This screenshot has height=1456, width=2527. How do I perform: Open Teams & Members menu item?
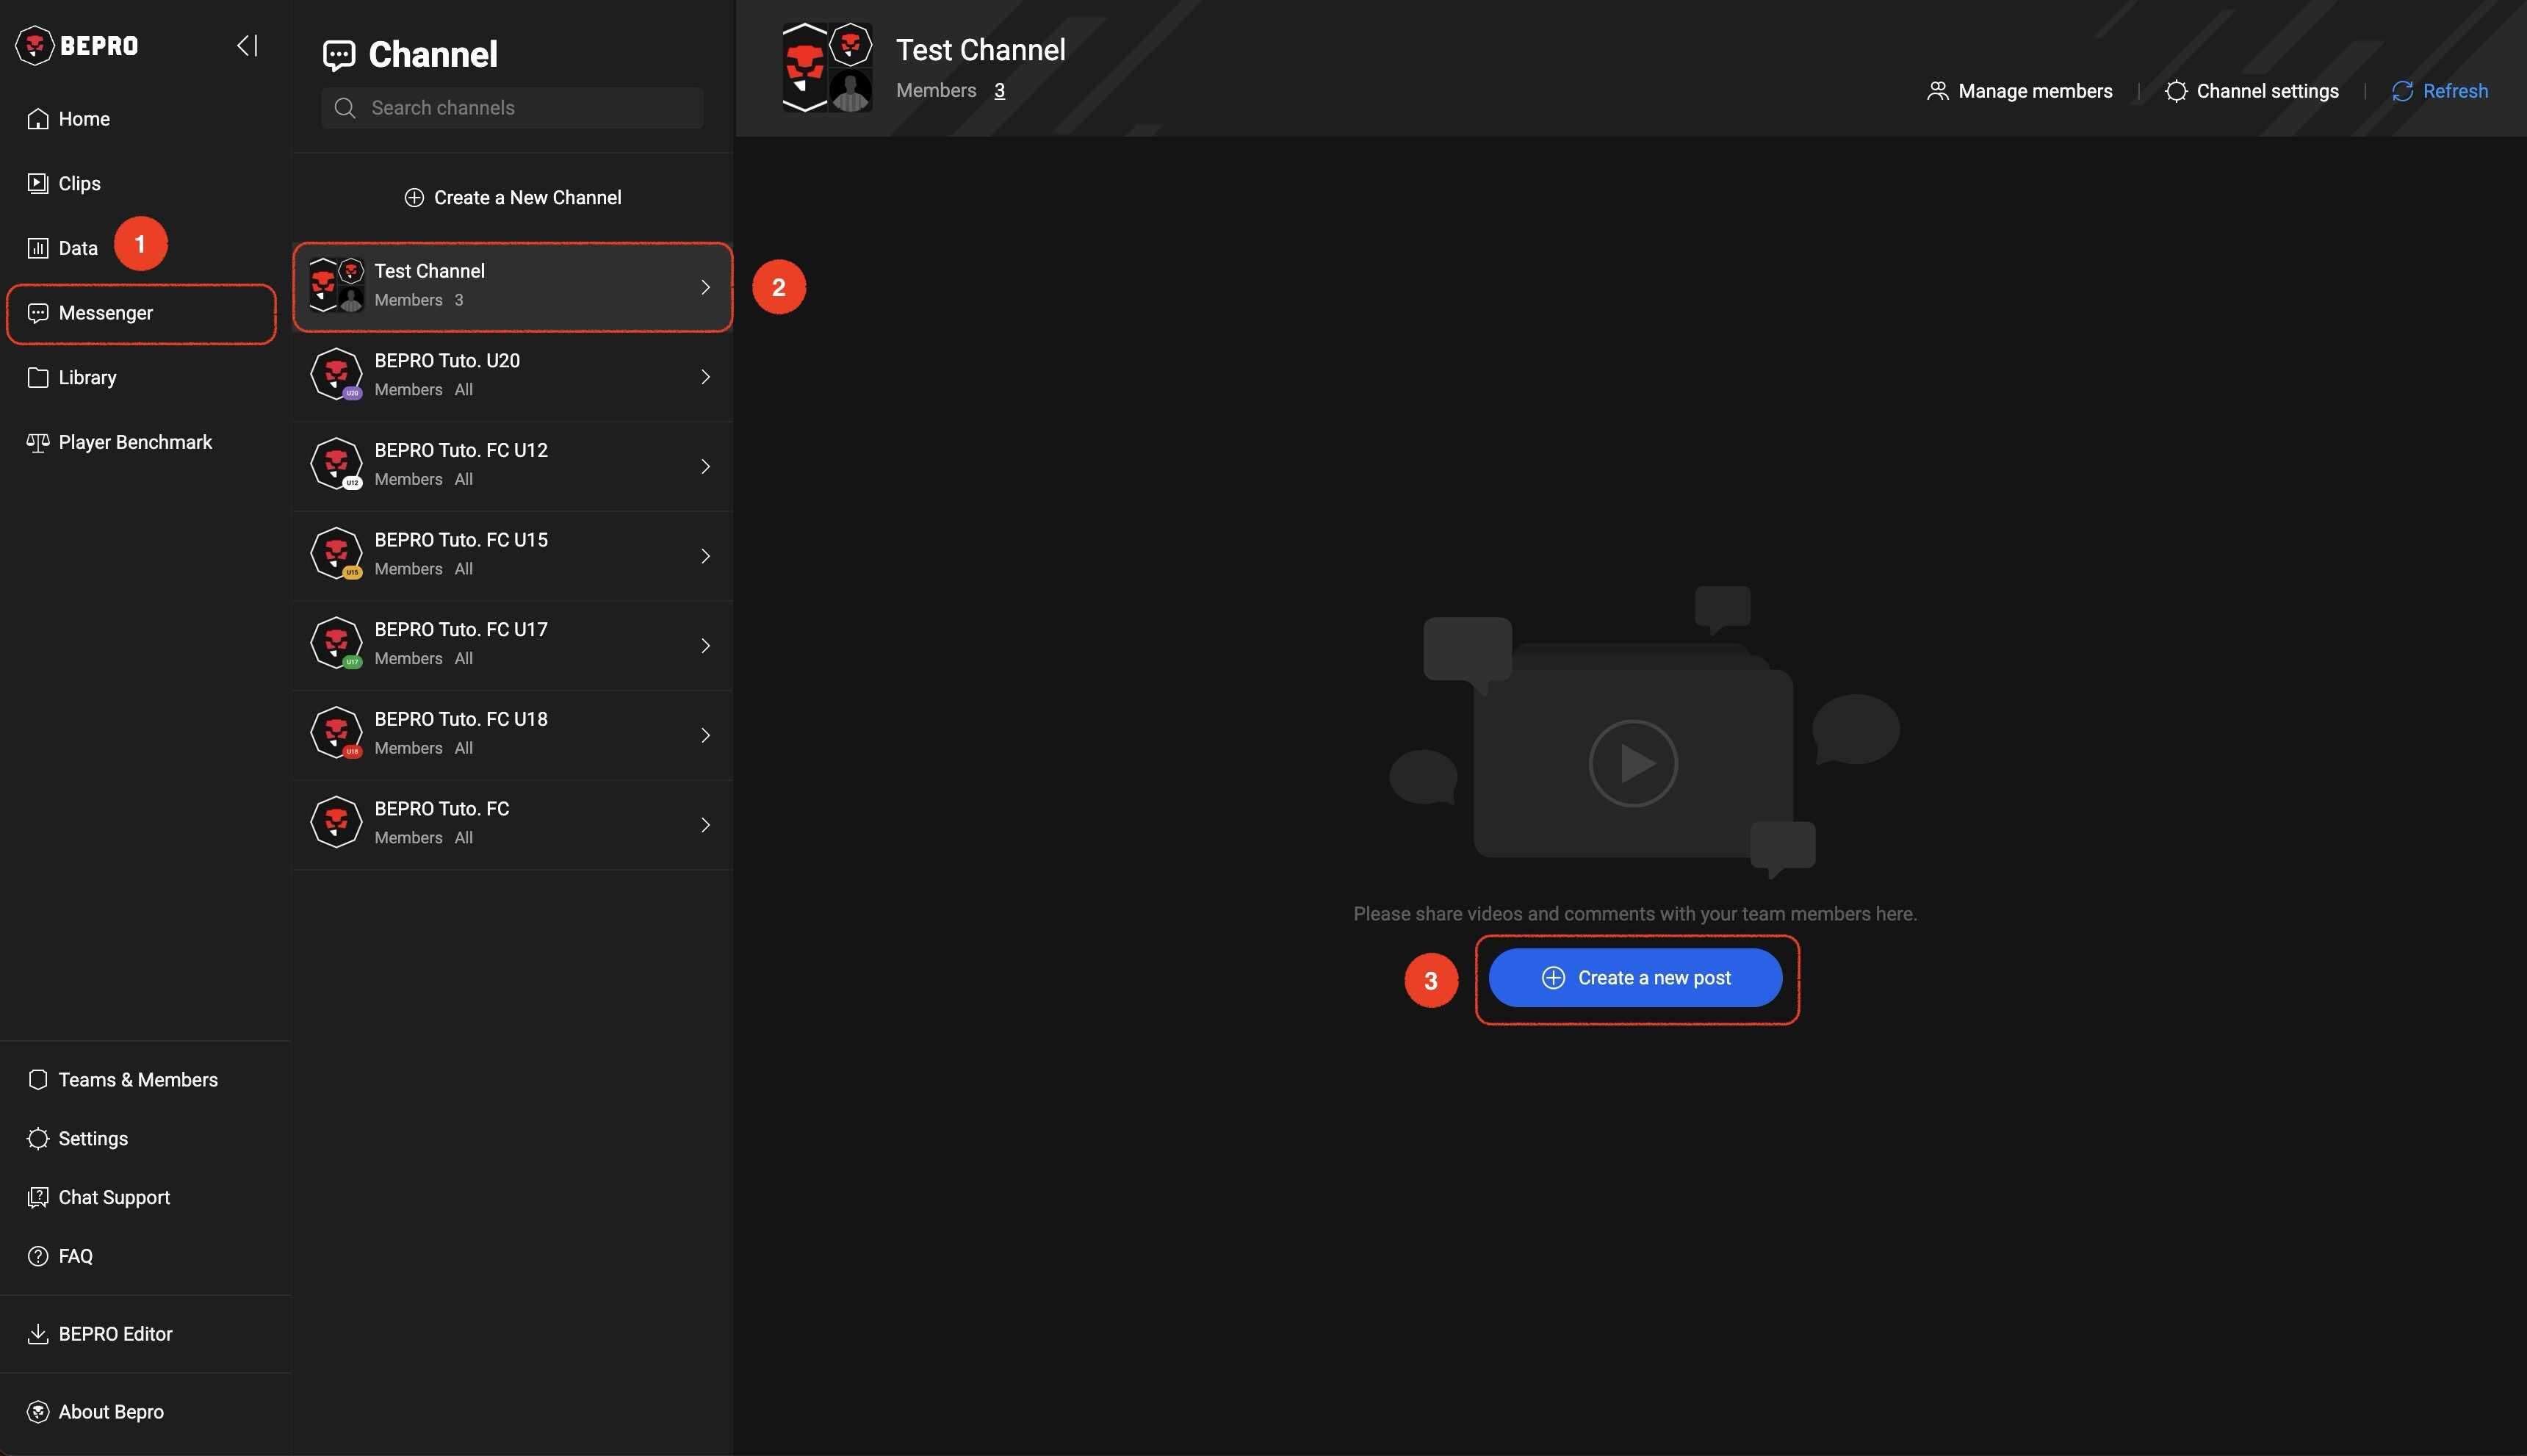[x=138, y=1079]
